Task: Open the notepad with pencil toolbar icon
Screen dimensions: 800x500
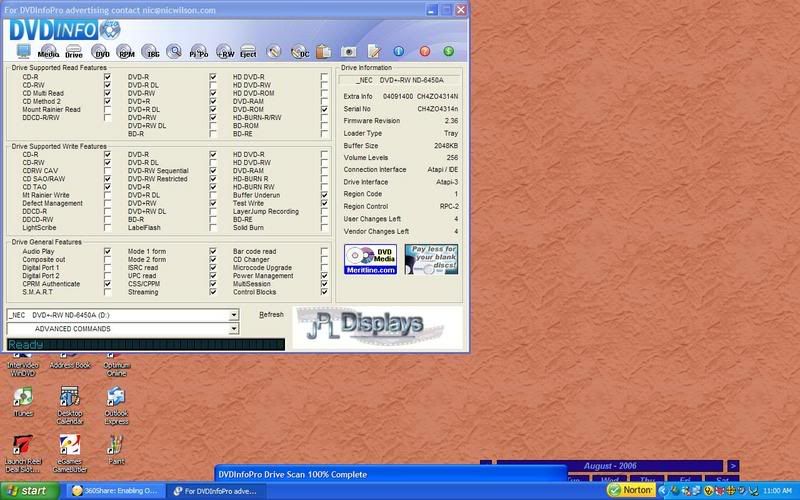Action: coord(374,51)
